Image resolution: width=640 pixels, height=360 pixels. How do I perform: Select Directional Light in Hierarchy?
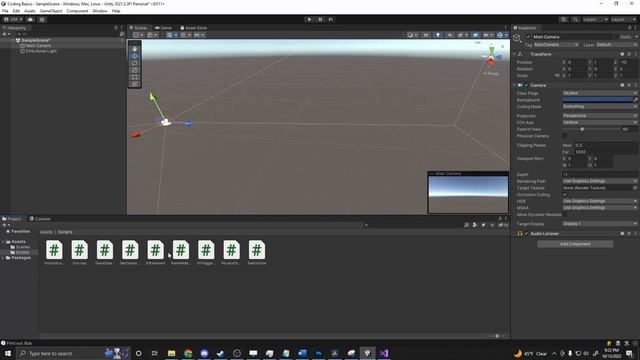tap(41, 51)
